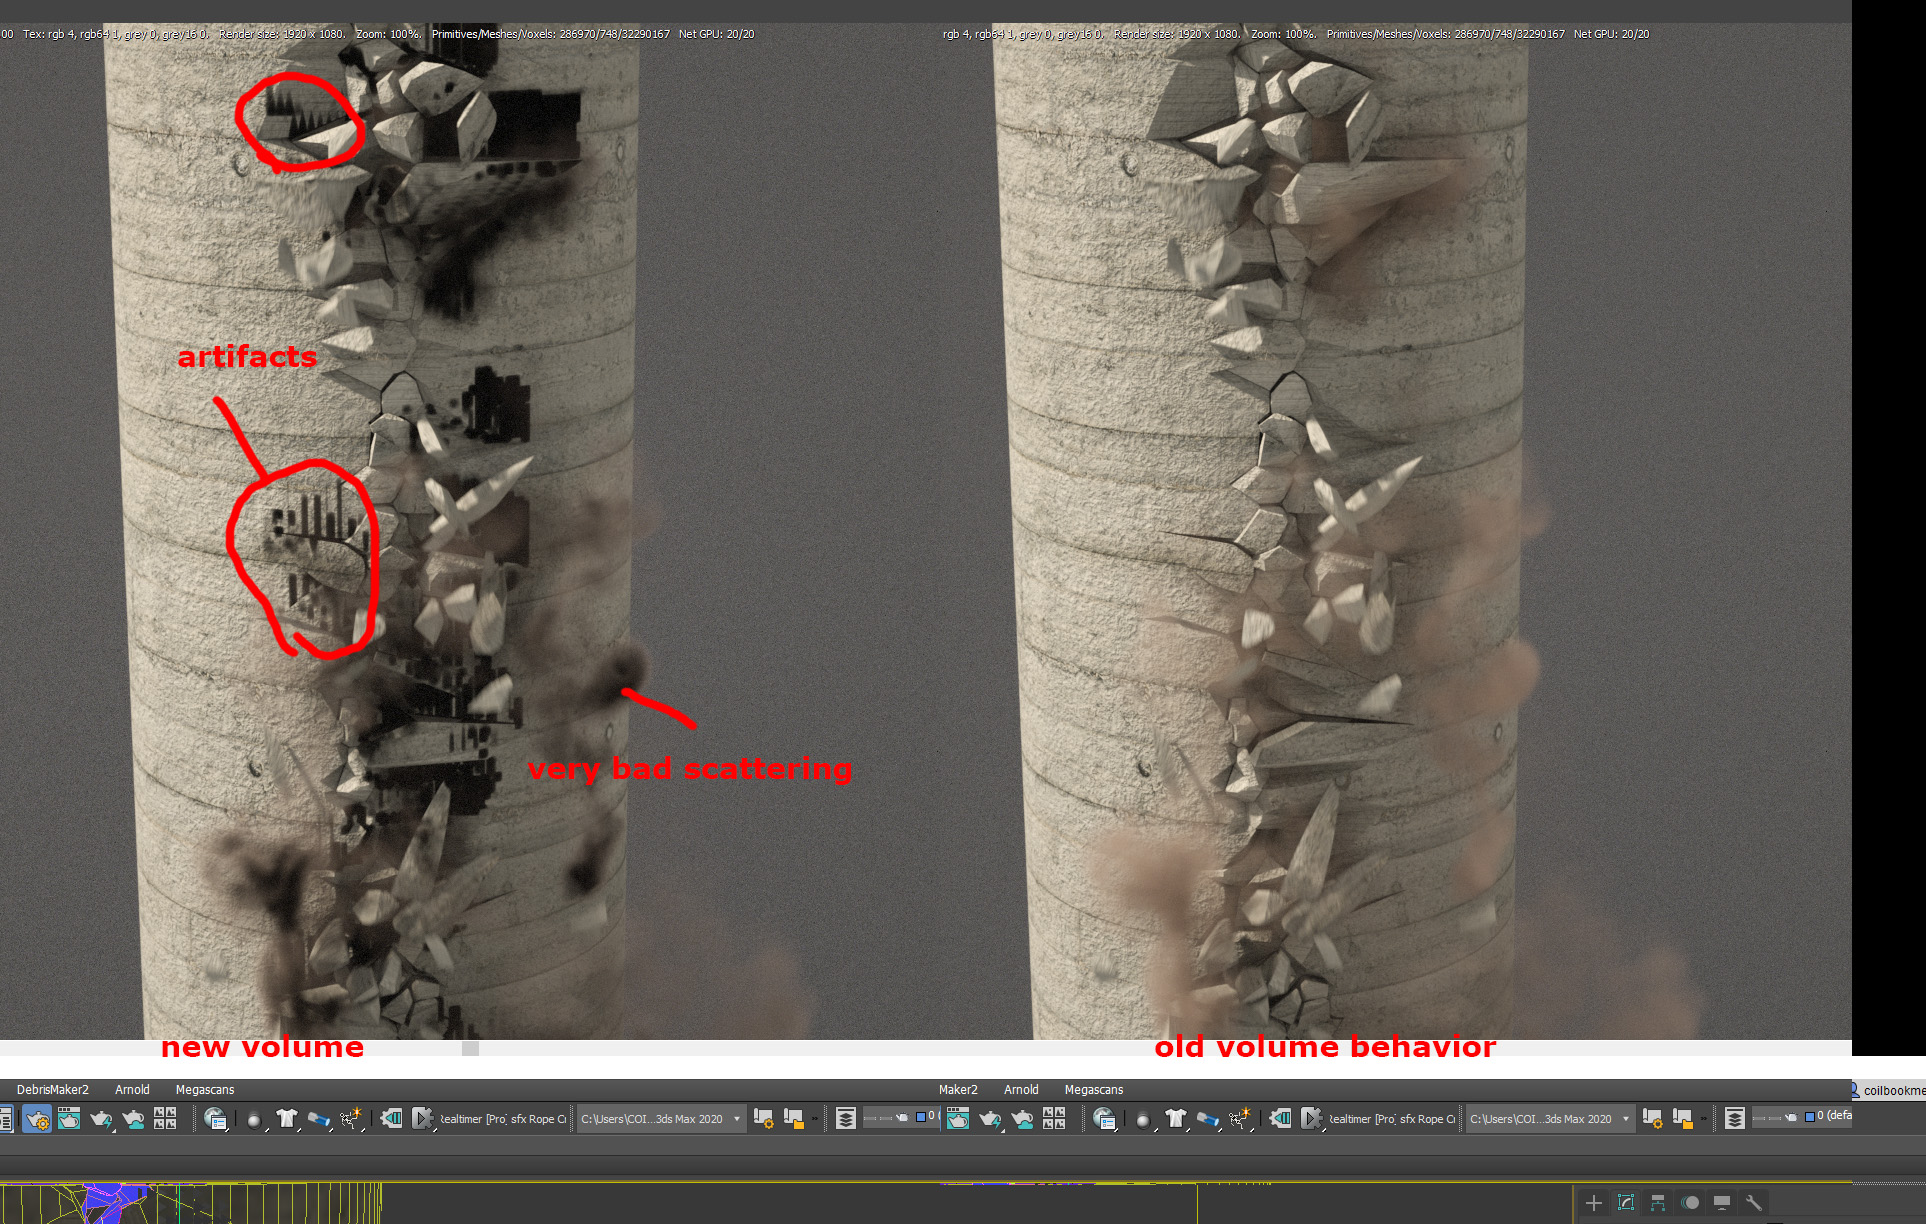Click project folder gear icon in right toolbar
Viewport: 1926px width, 1224px height.
click(x=1652, y=1119)
